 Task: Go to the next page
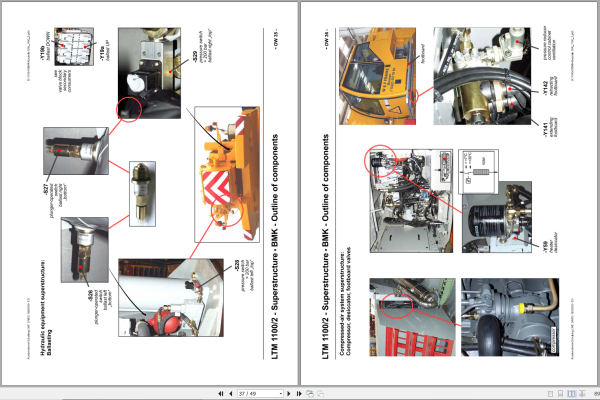(289, 393)
